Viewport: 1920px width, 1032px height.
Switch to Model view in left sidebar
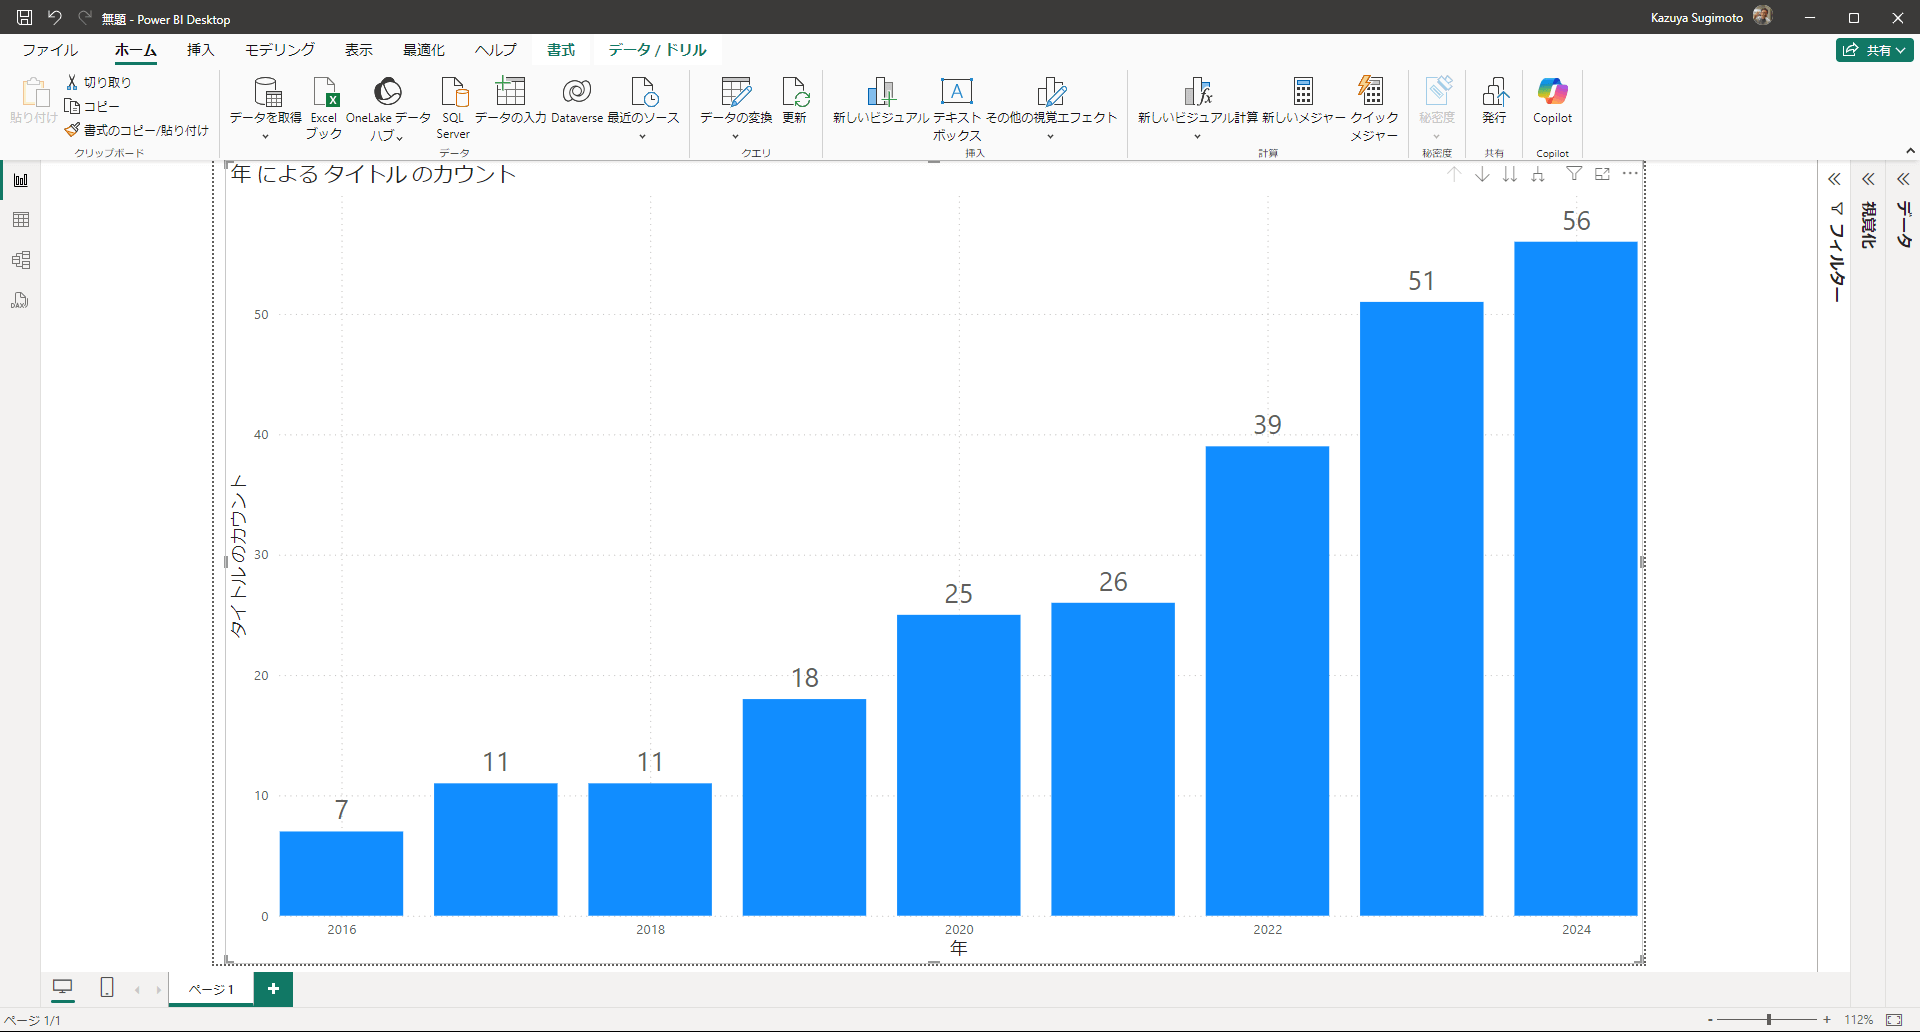point(21,260)
